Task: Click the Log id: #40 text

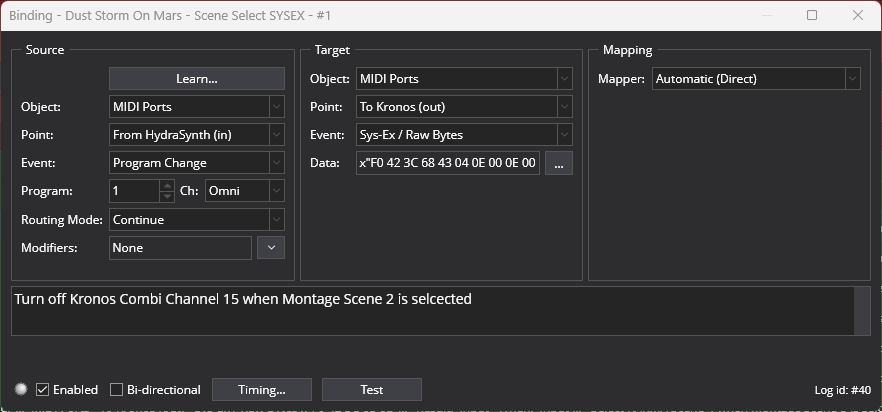Action: pos(843,390)
